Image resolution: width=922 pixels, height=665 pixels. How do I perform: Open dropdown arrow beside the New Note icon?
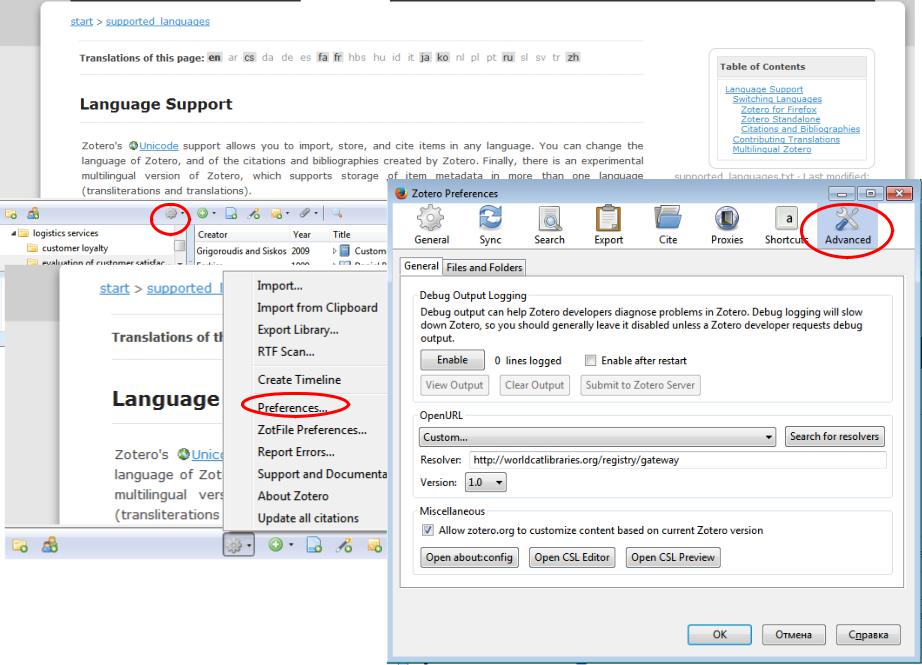tap(288, 213)
